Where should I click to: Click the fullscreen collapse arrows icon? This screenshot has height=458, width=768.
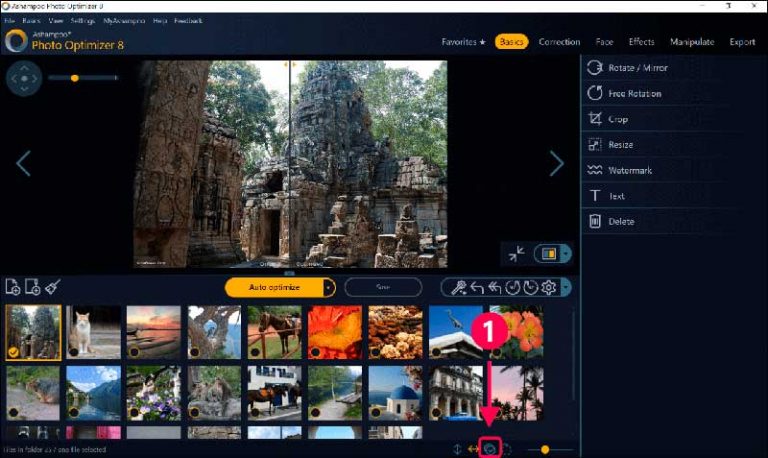(x=516, y=254)
